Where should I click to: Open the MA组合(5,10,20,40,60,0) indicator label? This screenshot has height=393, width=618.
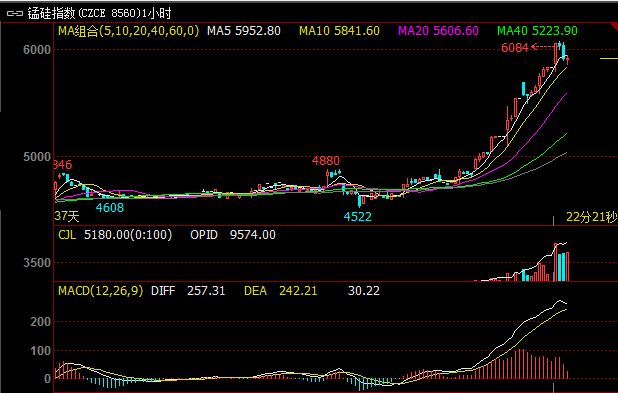[128, 31]
